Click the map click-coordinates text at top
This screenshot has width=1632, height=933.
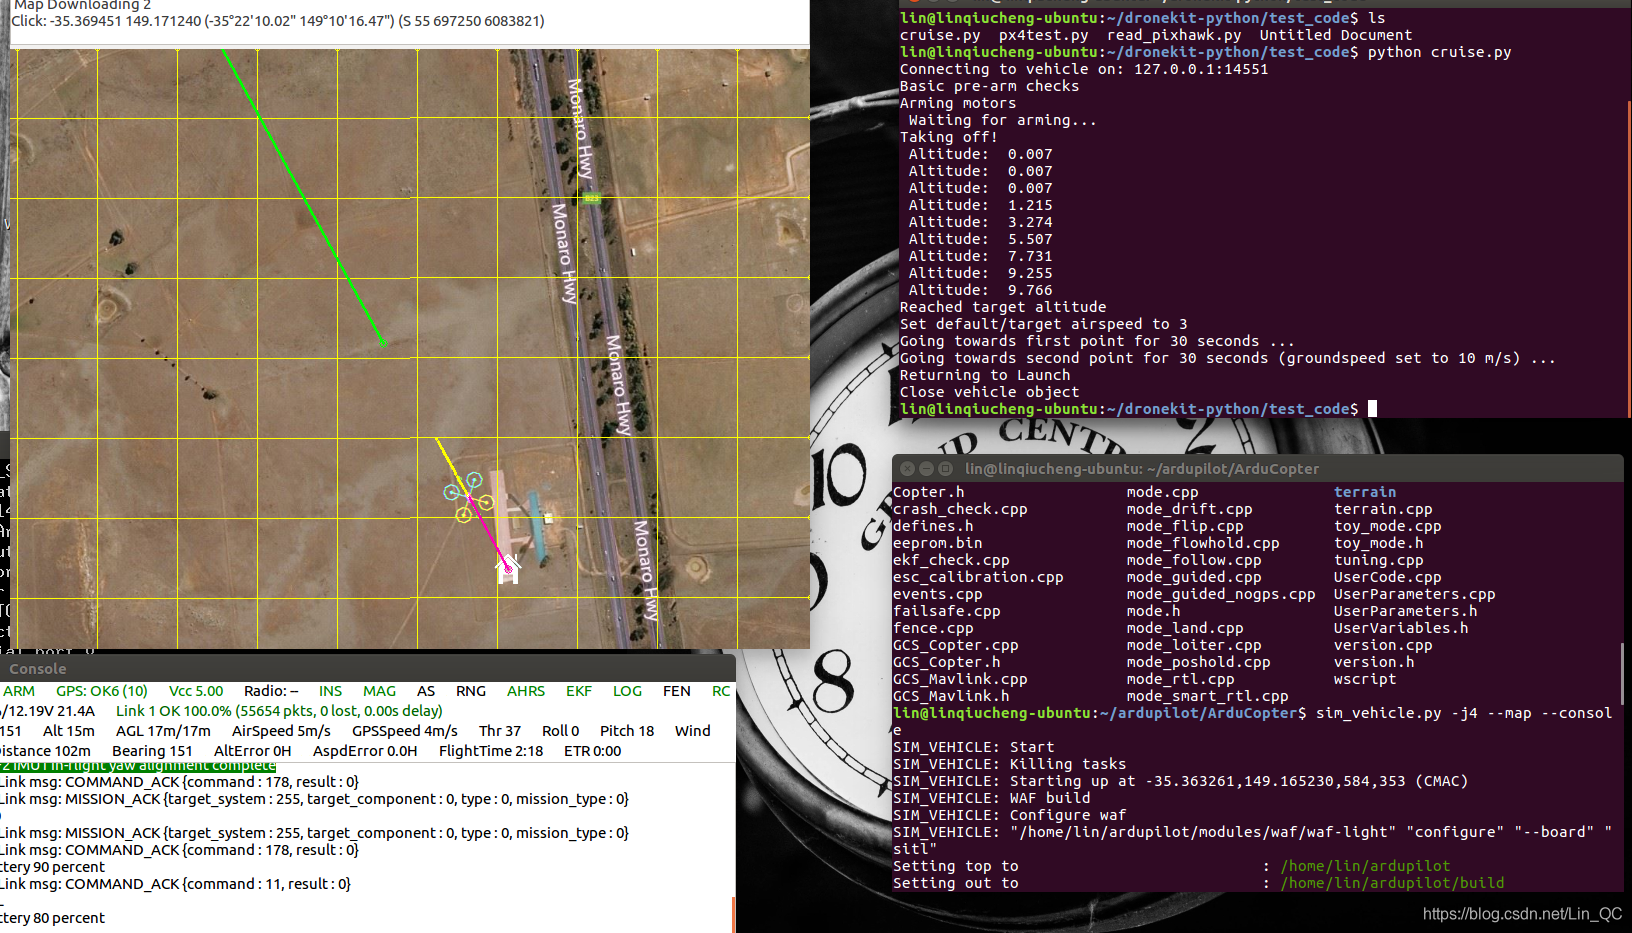pyautogui.click(x=278, y=21)
